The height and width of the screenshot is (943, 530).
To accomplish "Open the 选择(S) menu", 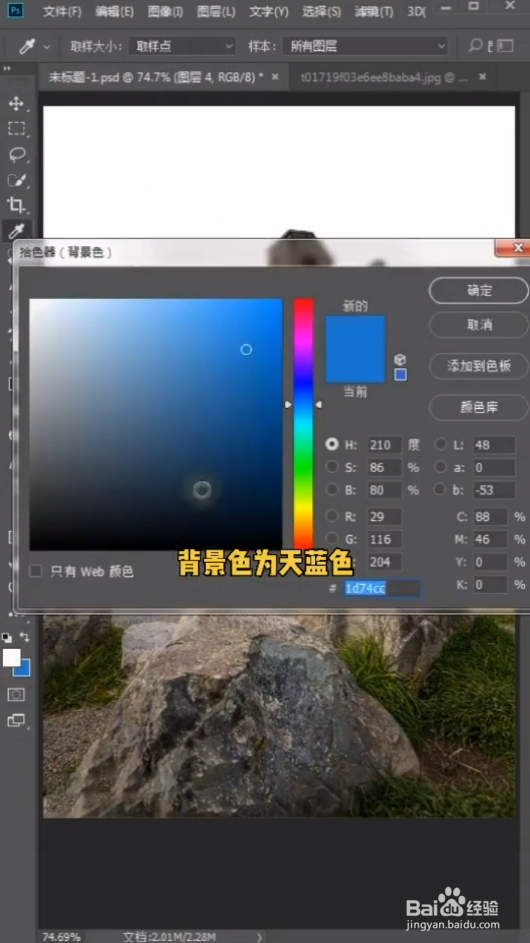I will click(x=321, y=11).
